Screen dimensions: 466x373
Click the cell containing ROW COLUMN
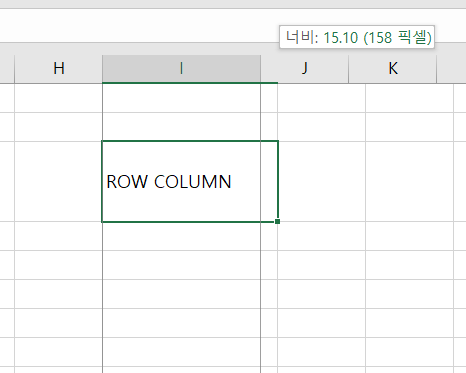[190, 181]
